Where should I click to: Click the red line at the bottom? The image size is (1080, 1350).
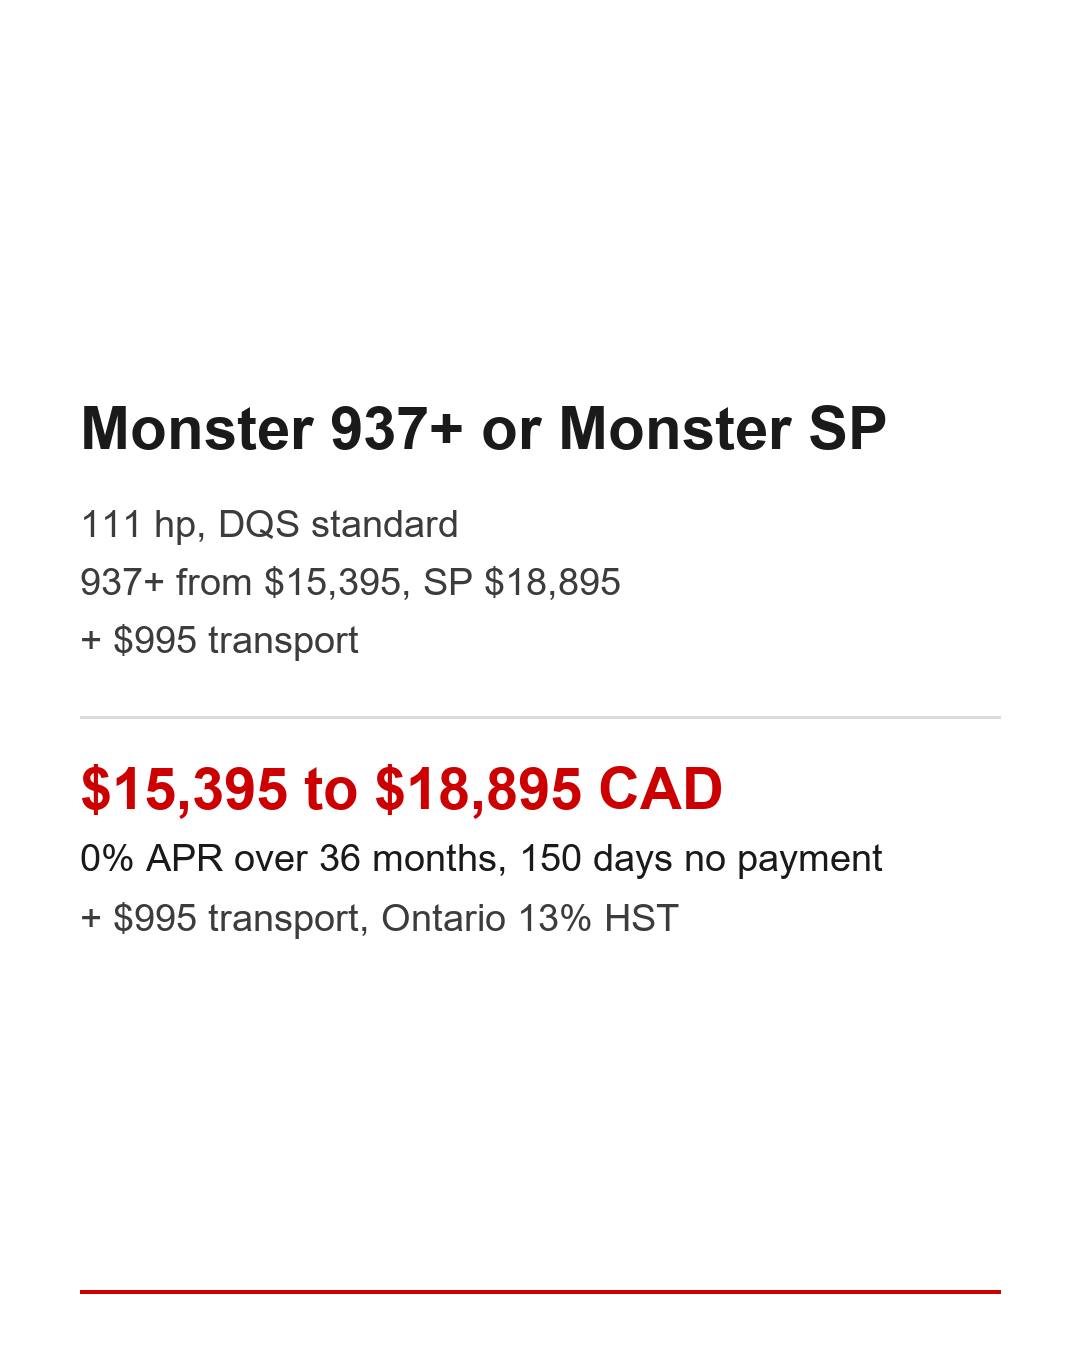pos(540,1292)
